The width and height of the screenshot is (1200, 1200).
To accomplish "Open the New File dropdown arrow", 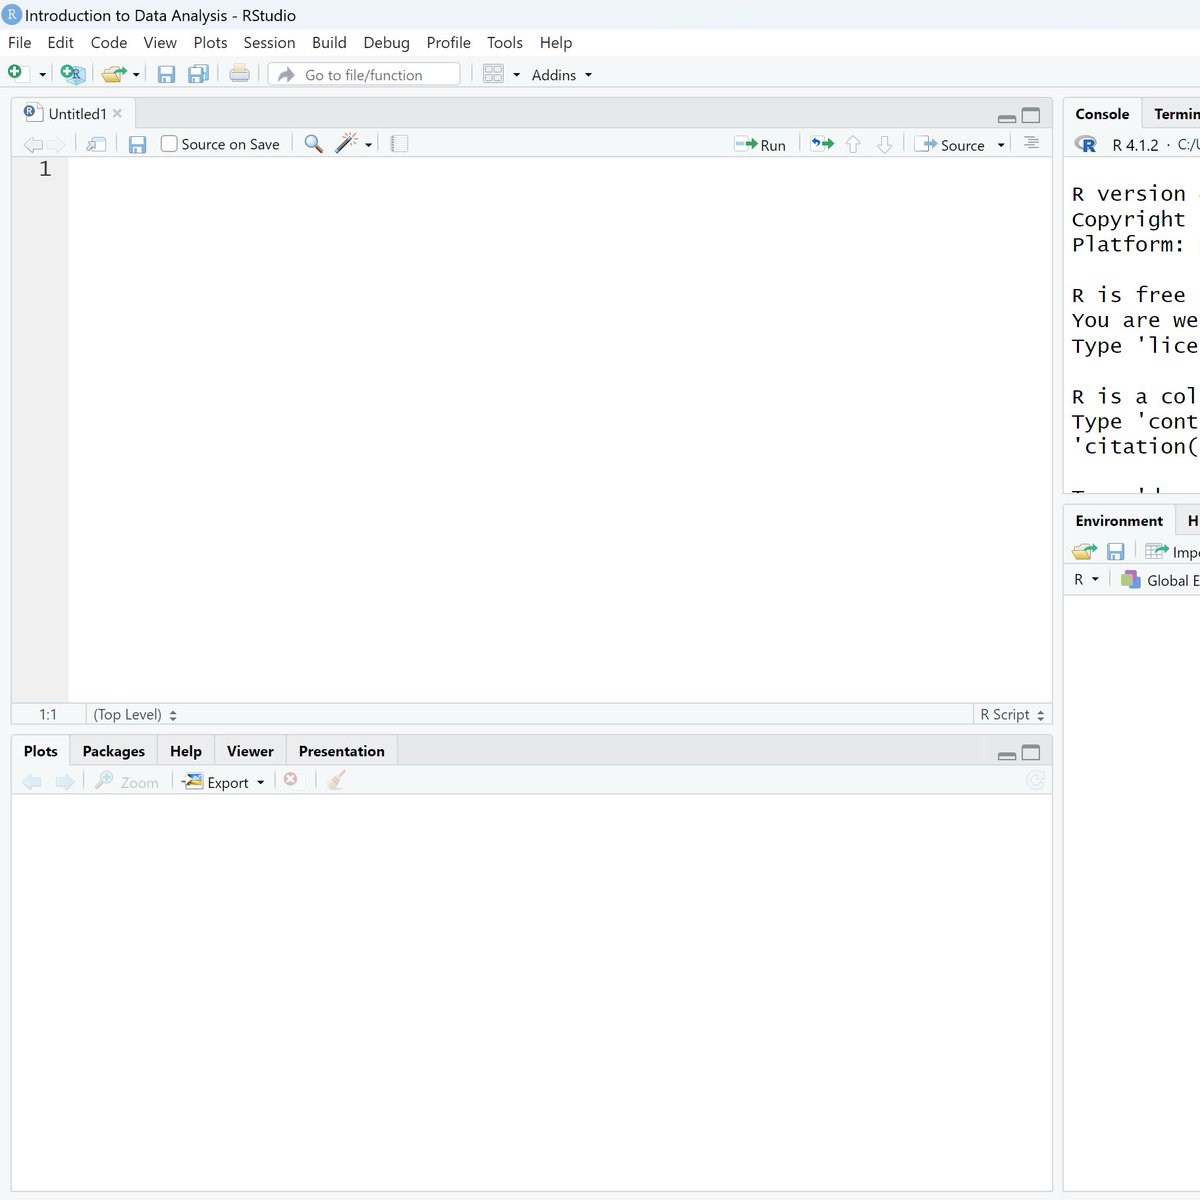I will [x=42, y=75].
